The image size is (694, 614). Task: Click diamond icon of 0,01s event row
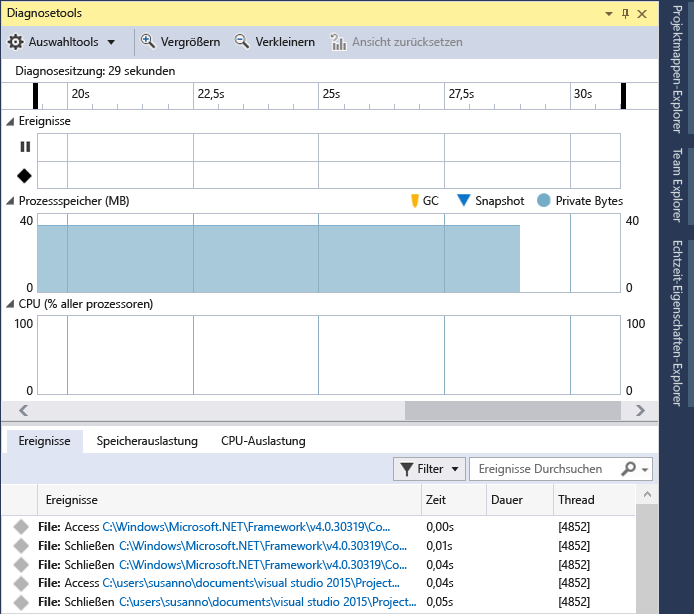tap(21, 546)
